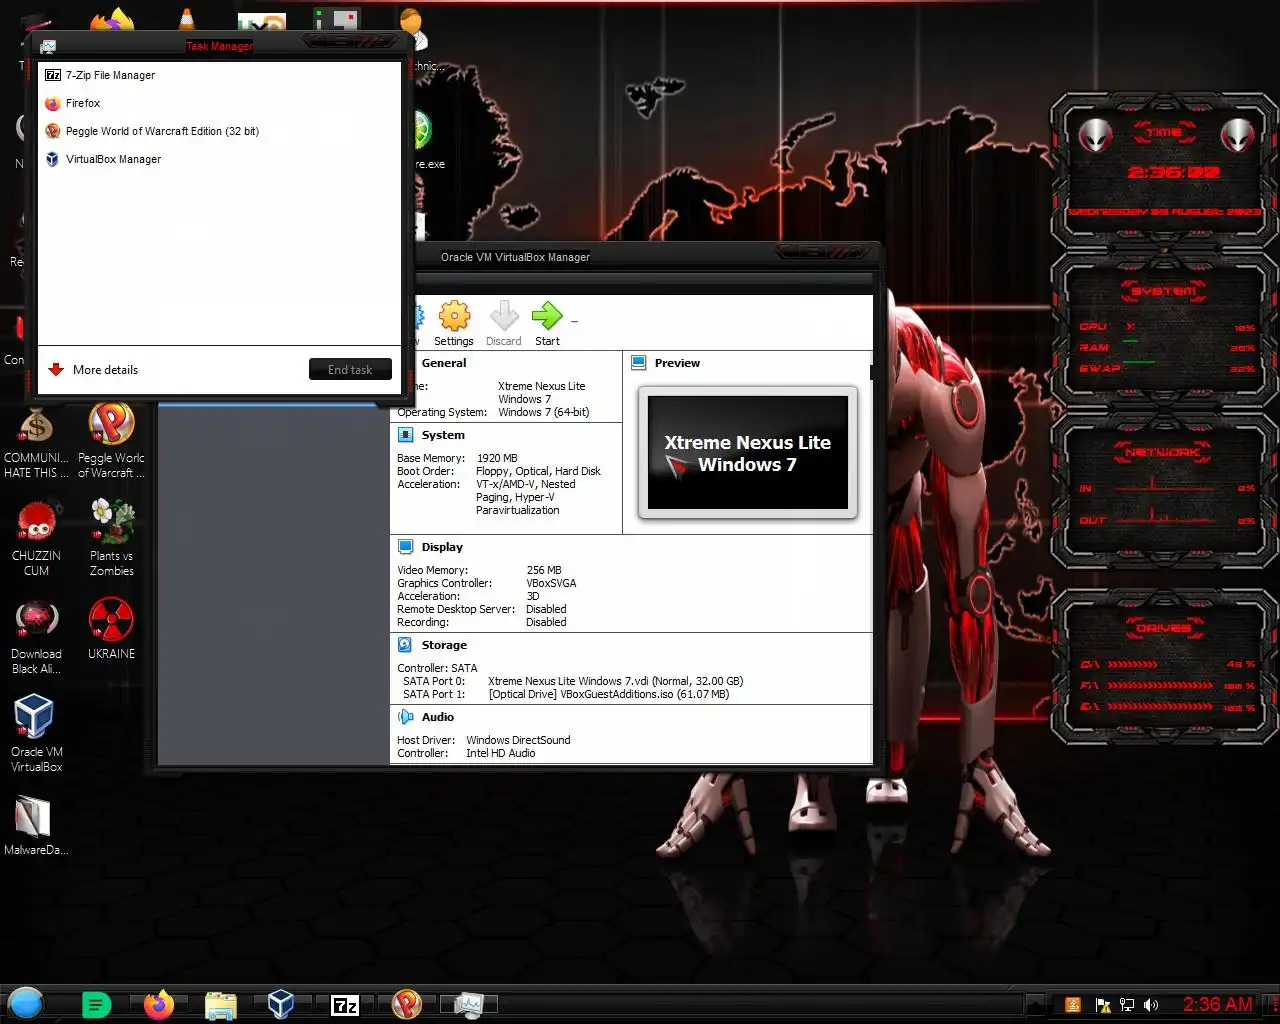Click the Task Manager window title bar icon

tap(49, 46)
